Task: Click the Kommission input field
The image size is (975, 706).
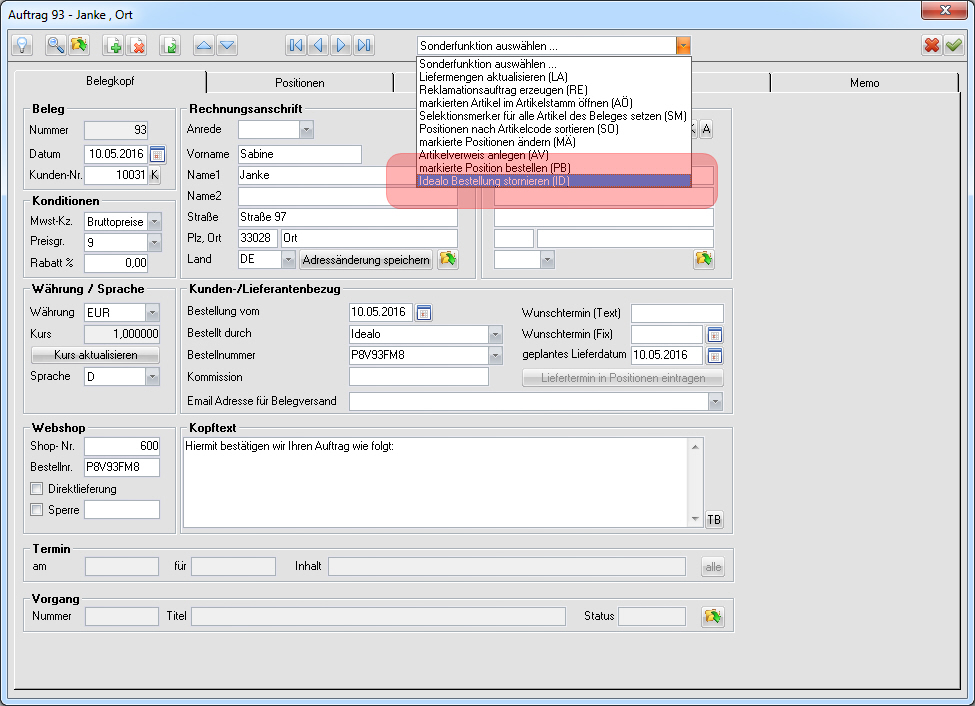Action: [418, 377]
